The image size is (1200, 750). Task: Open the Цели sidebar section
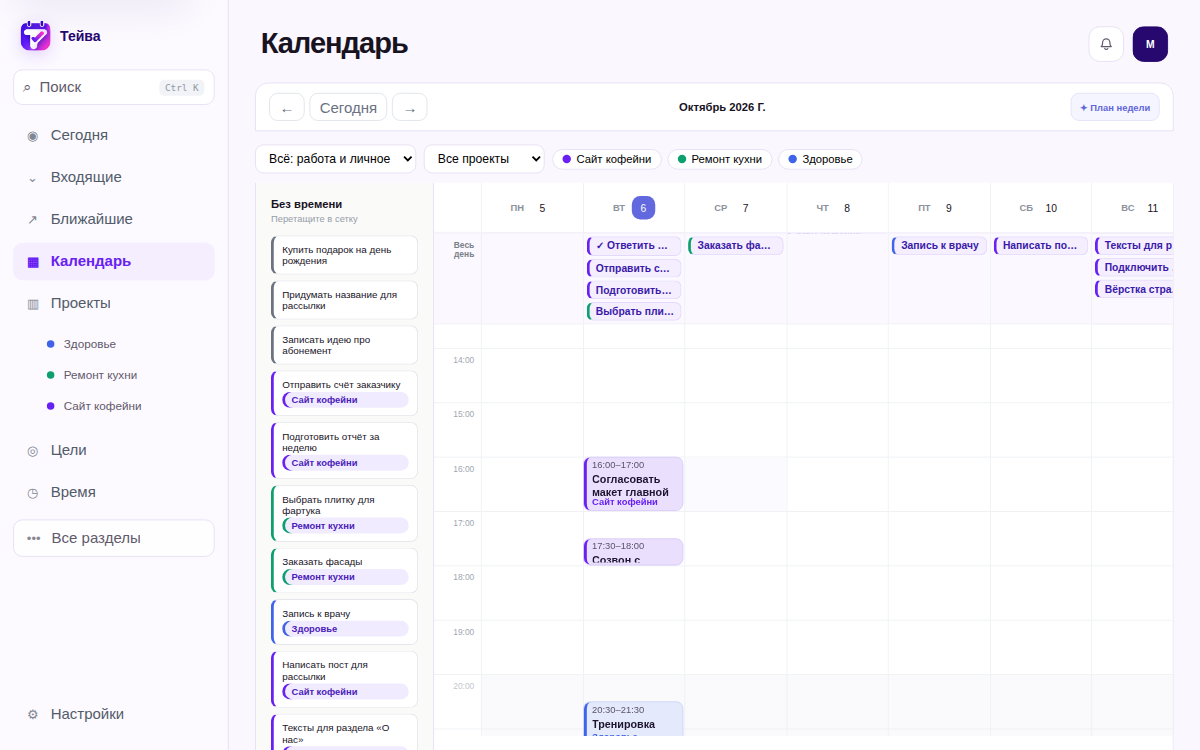tap(114, 451)
